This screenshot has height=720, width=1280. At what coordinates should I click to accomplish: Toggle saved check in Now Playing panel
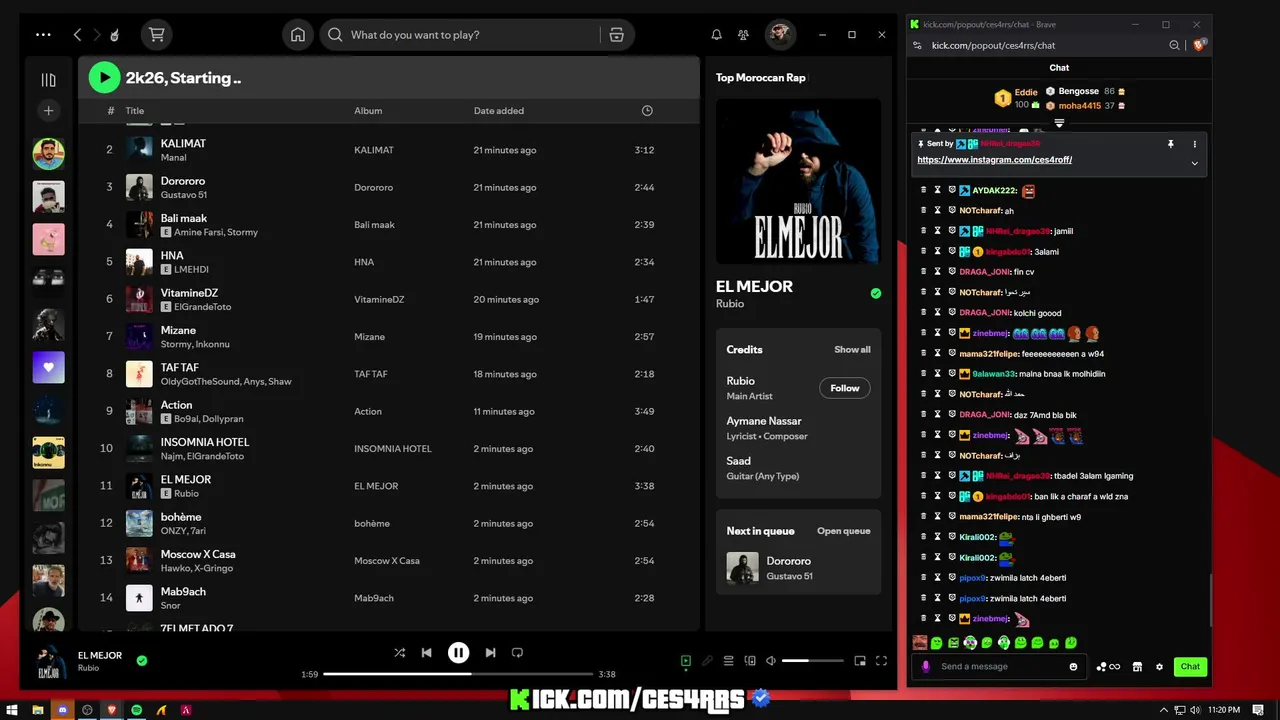pos(876,294)
